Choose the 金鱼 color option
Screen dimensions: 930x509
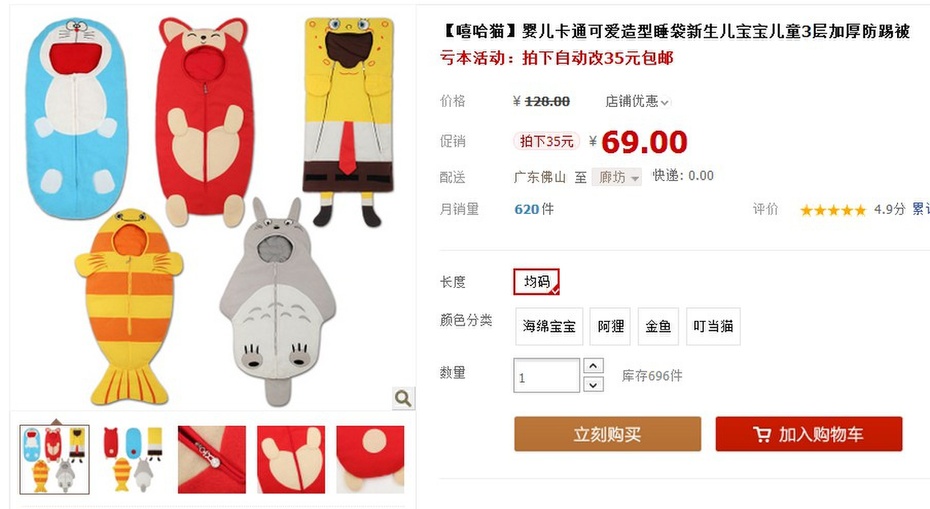tap(658, 326)
